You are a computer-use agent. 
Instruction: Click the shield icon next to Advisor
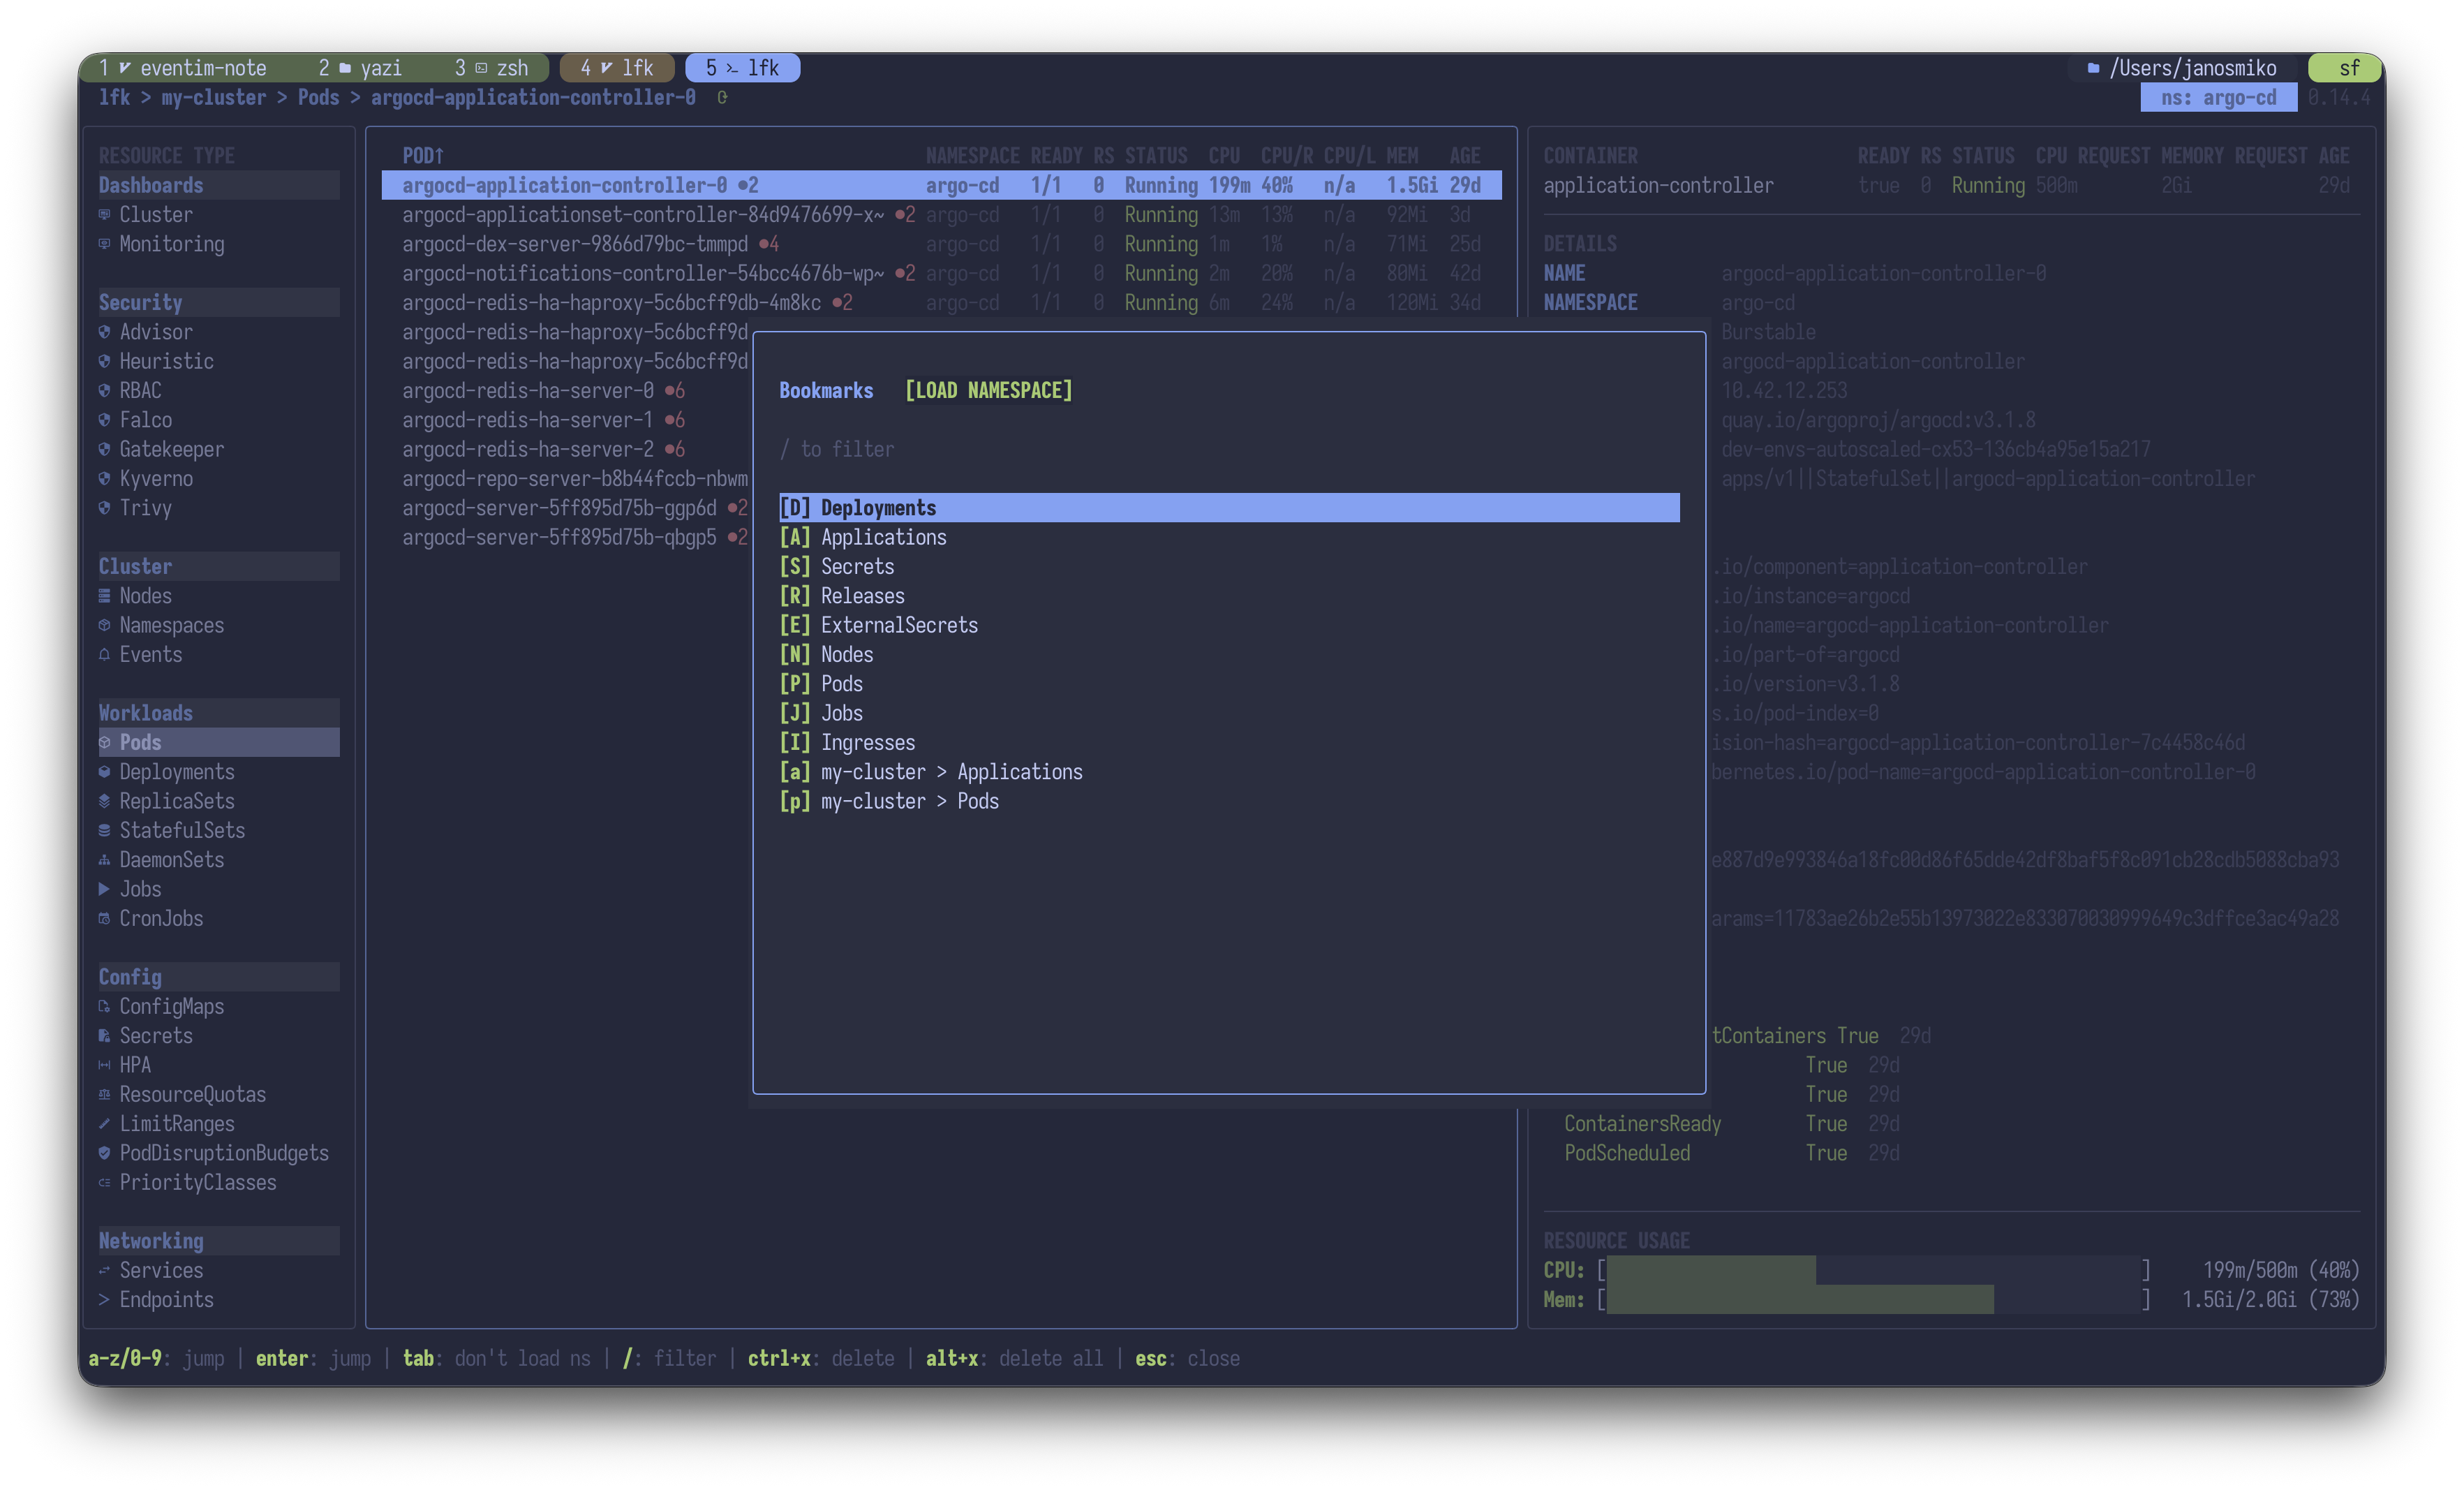104,332
